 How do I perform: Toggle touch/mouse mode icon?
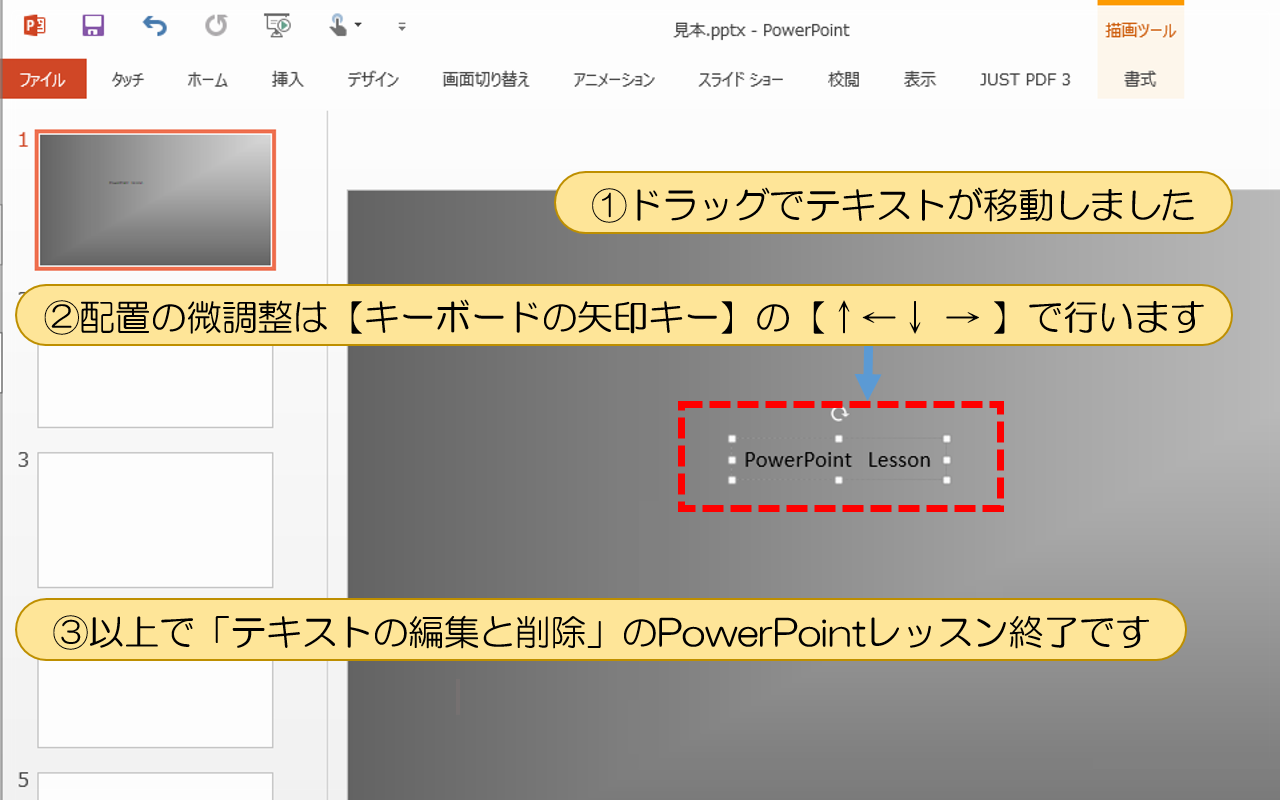tap(339, 25)
